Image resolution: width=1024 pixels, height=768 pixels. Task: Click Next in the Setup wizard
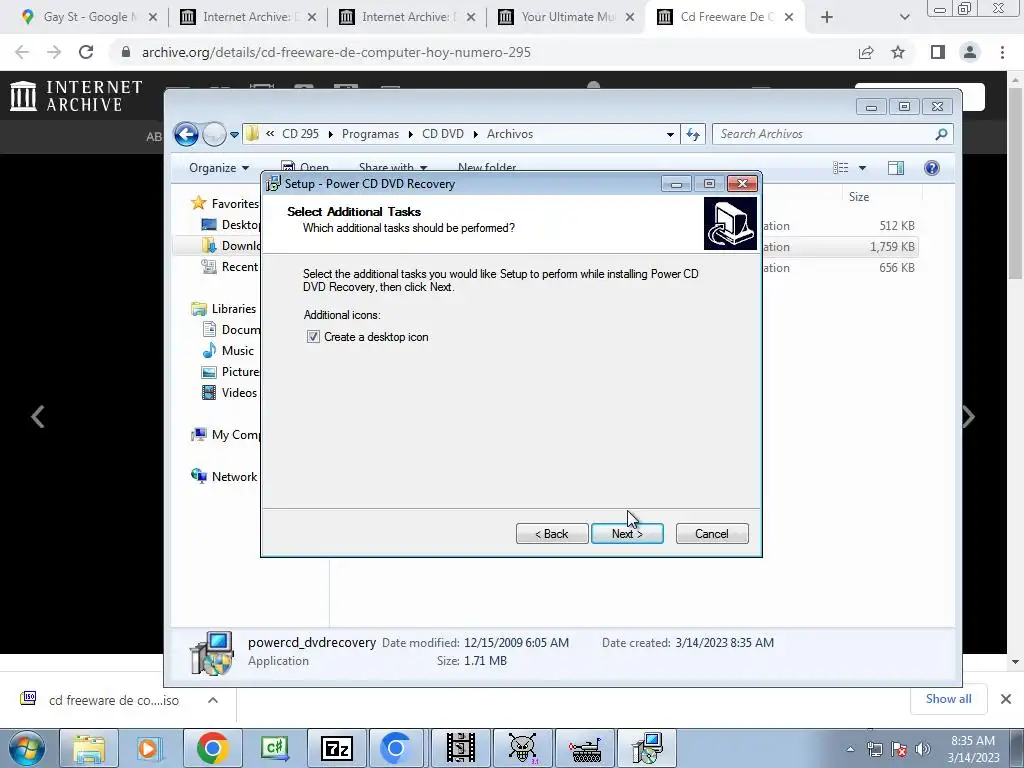tap(627, 534)
